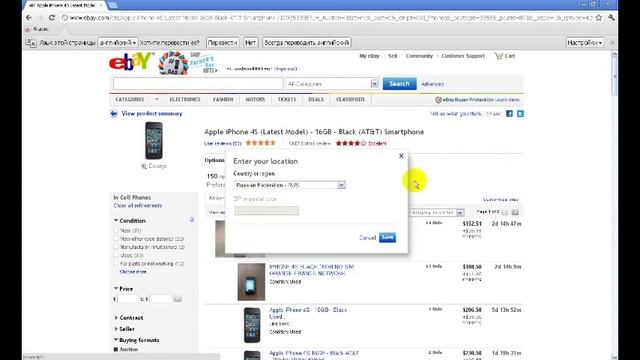Close the Enter your location dialog
This screenshot has width=640, height=360.
[x=401, y=156]
